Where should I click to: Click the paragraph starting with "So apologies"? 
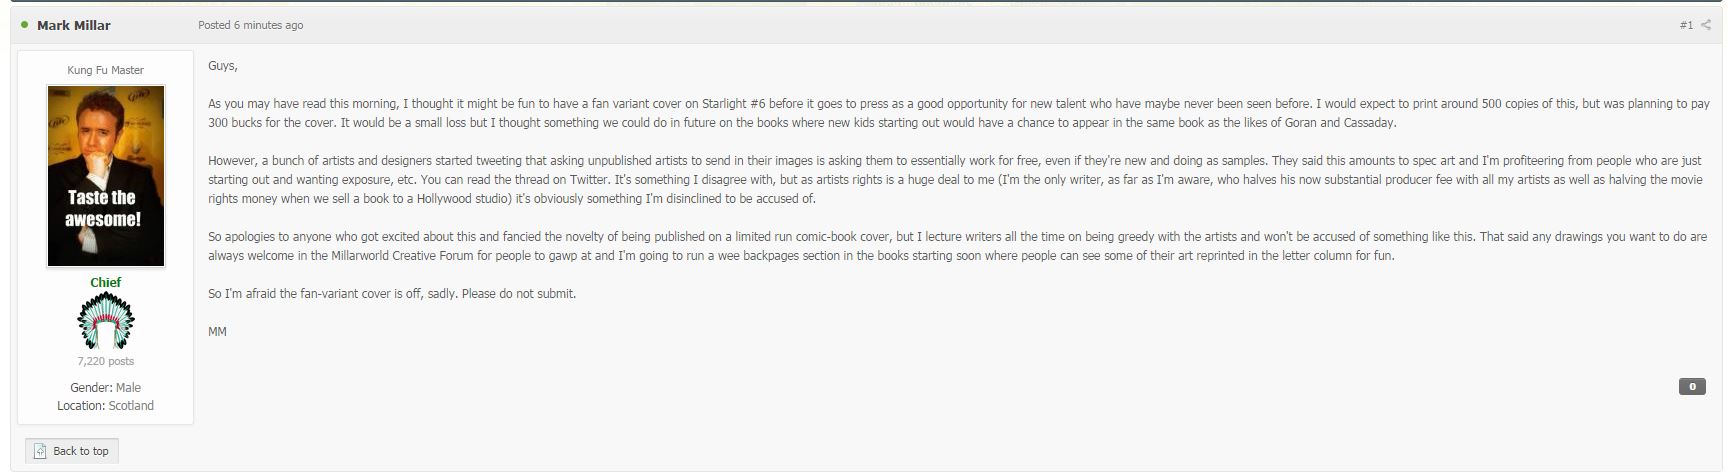(957, 246)
